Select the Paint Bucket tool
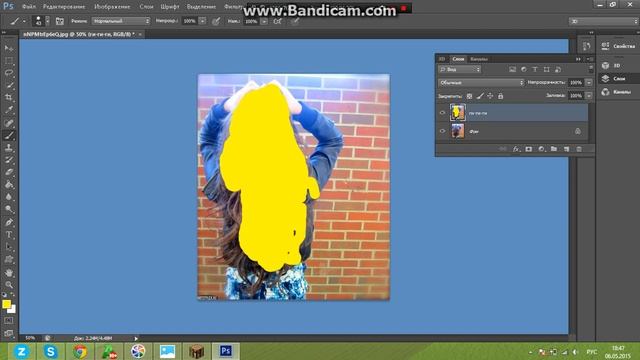640x360 pixels. tap(9, 184)
